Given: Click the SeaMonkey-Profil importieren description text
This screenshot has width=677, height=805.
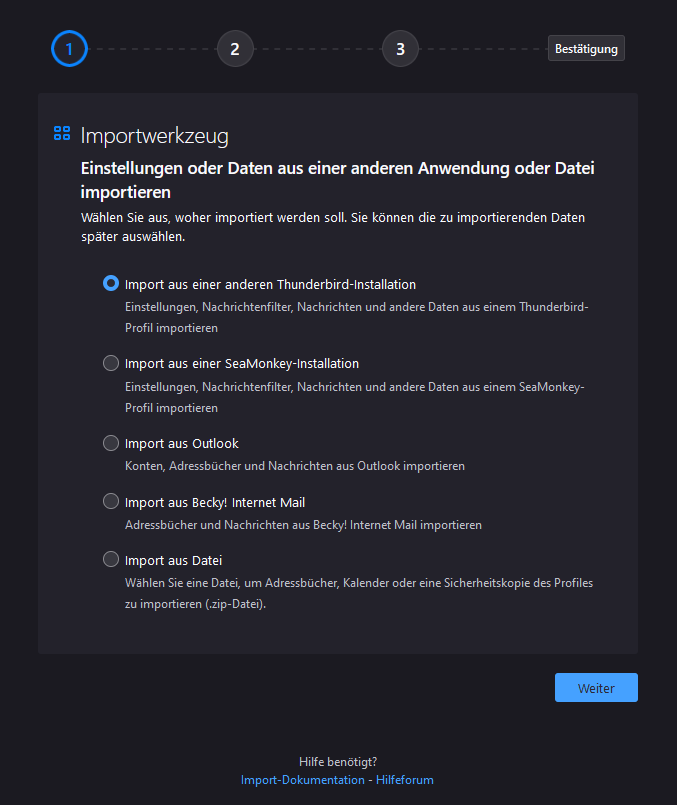Looking at the screenshot, I should coord(355,397).
